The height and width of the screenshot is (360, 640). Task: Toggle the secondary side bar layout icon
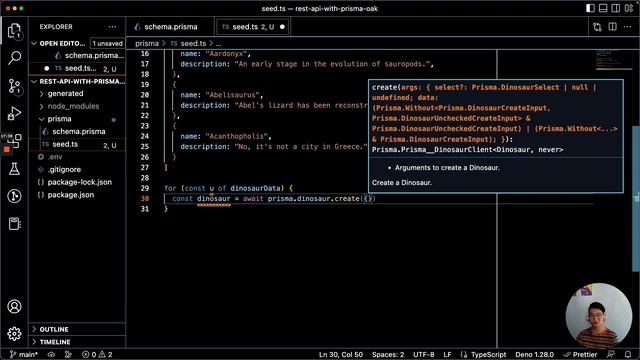[x=616, y=8]
